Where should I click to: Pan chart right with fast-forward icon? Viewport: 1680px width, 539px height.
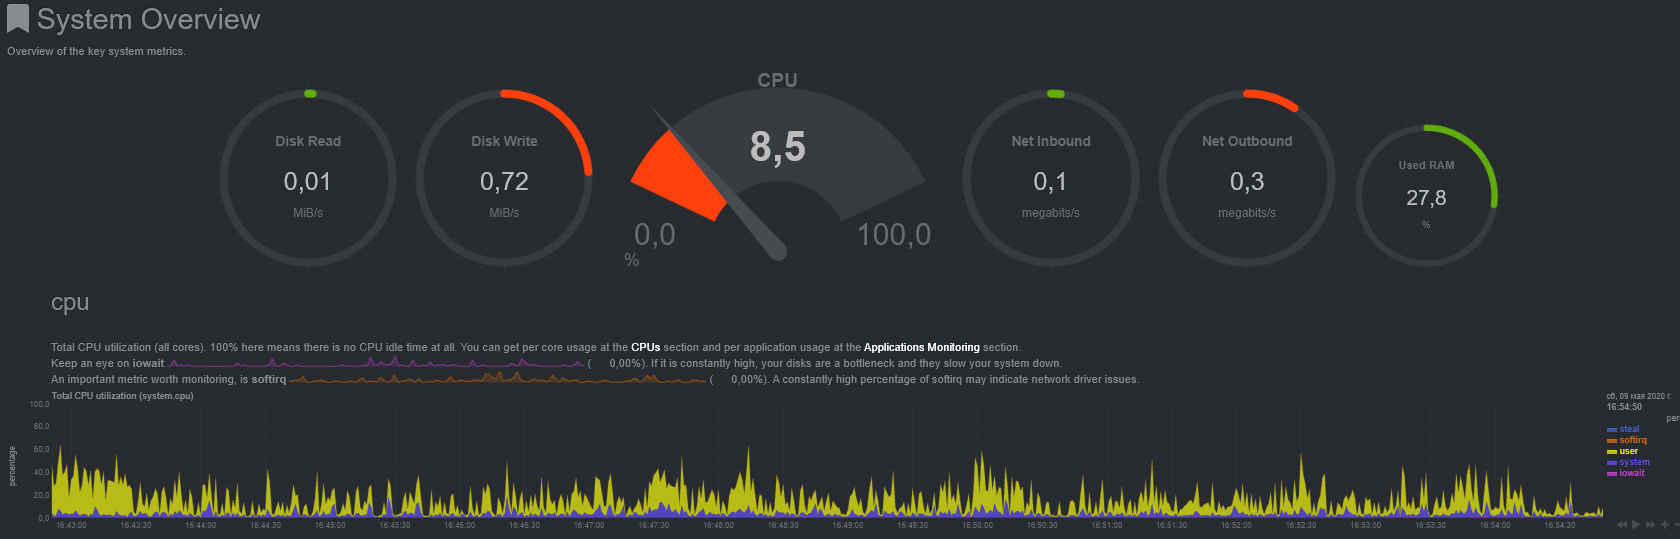pos(1650,525)
